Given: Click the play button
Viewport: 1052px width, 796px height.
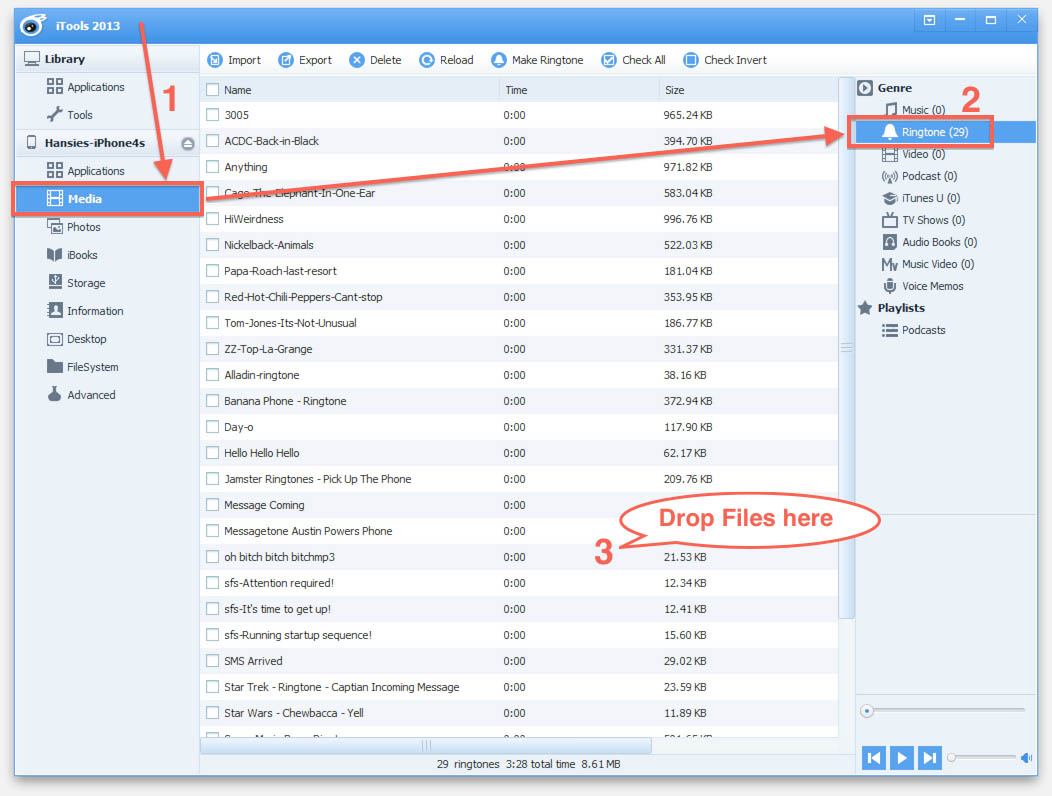Looking at the screenshot, I should (x=902, y=758).
